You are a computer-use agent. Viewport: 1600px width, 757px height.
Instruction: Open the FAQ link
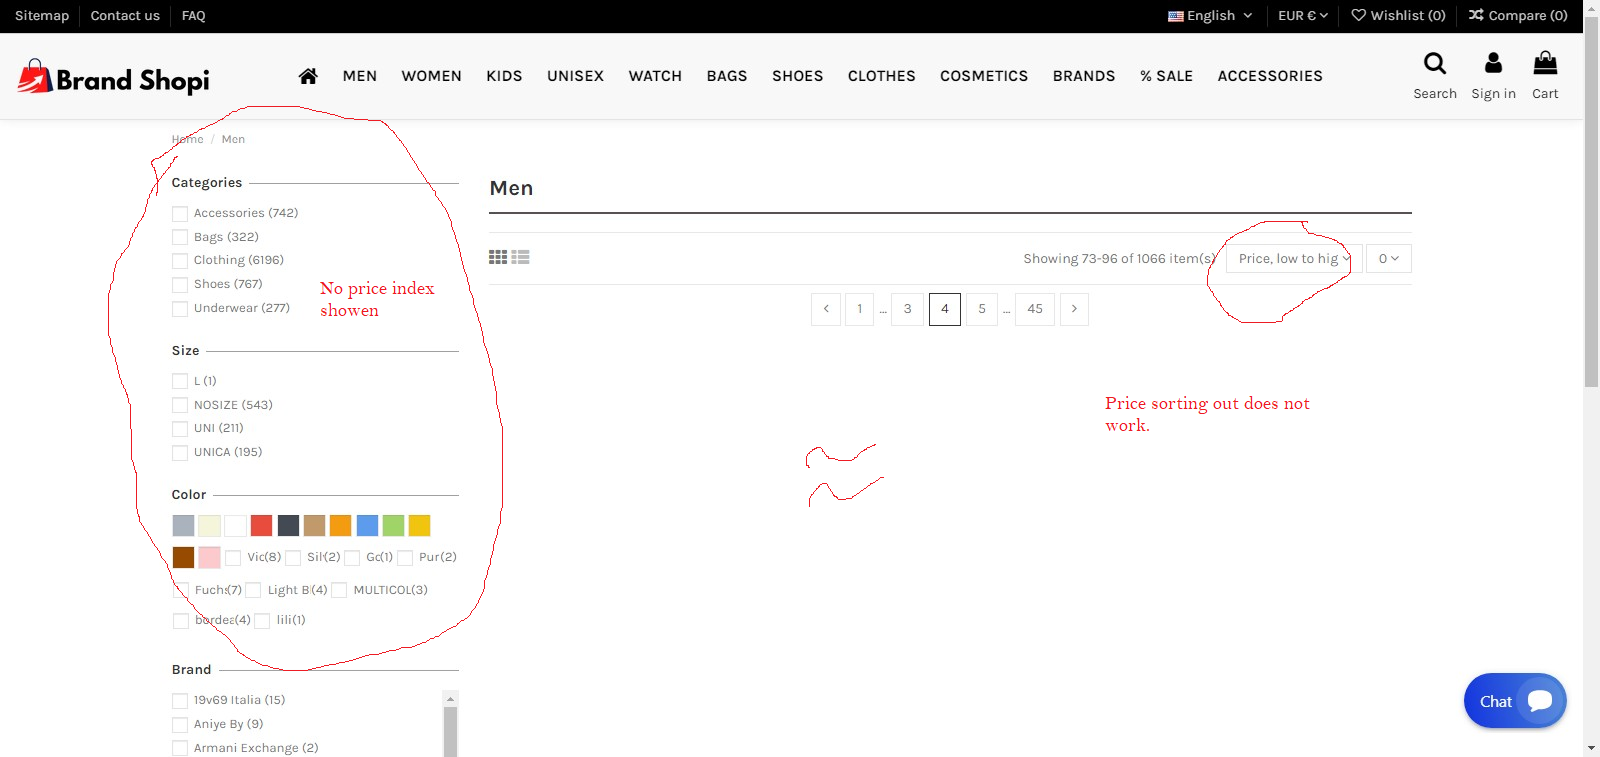coord(194,15)
